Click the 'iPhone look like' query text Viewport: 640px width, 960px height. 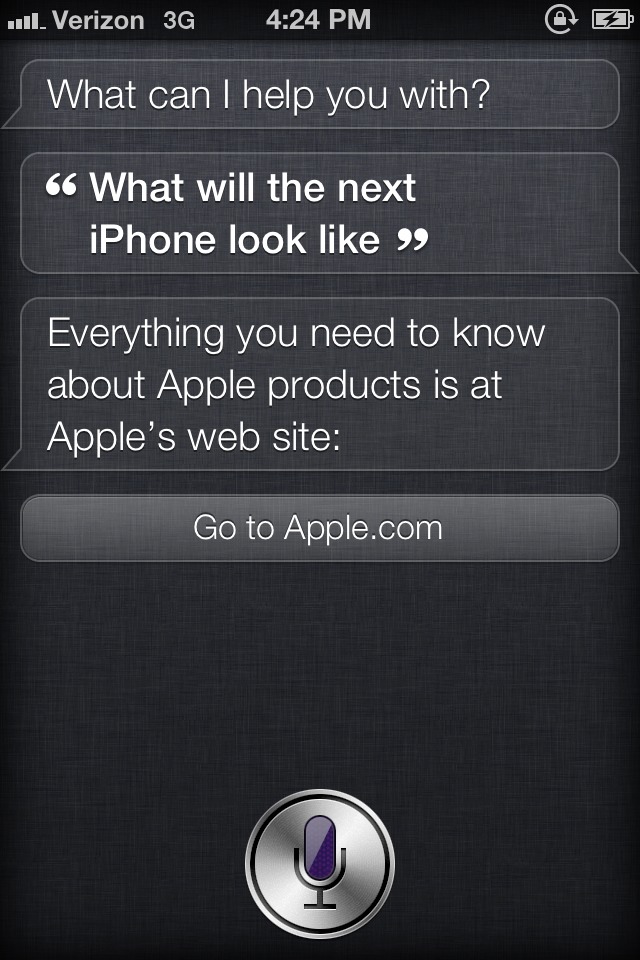[235, 239]
